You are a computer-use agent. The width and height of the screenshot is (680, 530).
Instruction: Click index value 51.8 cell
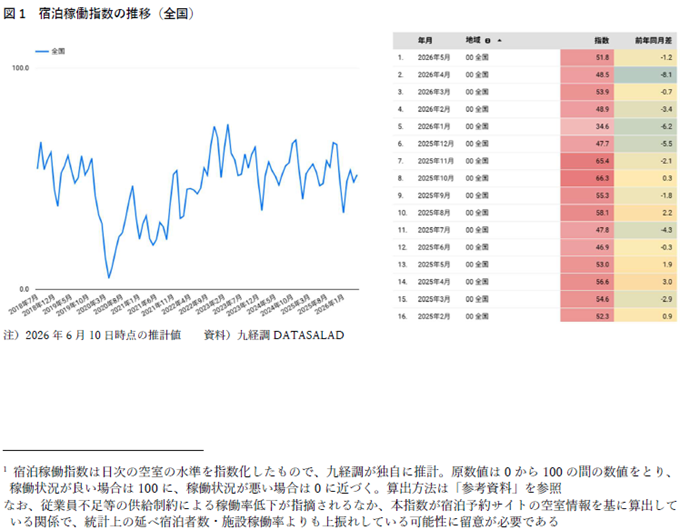(x=587, y=57)
